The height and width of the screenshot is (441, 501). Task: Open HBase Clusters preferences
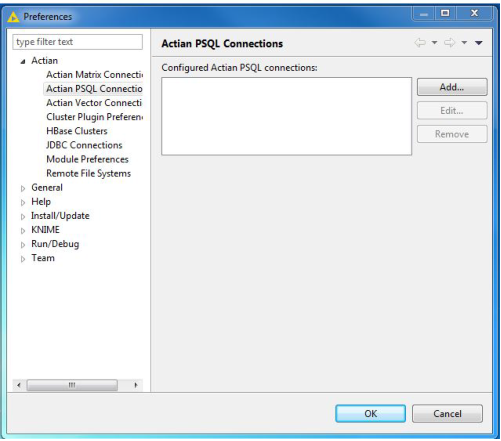click(x=77, y=131)
